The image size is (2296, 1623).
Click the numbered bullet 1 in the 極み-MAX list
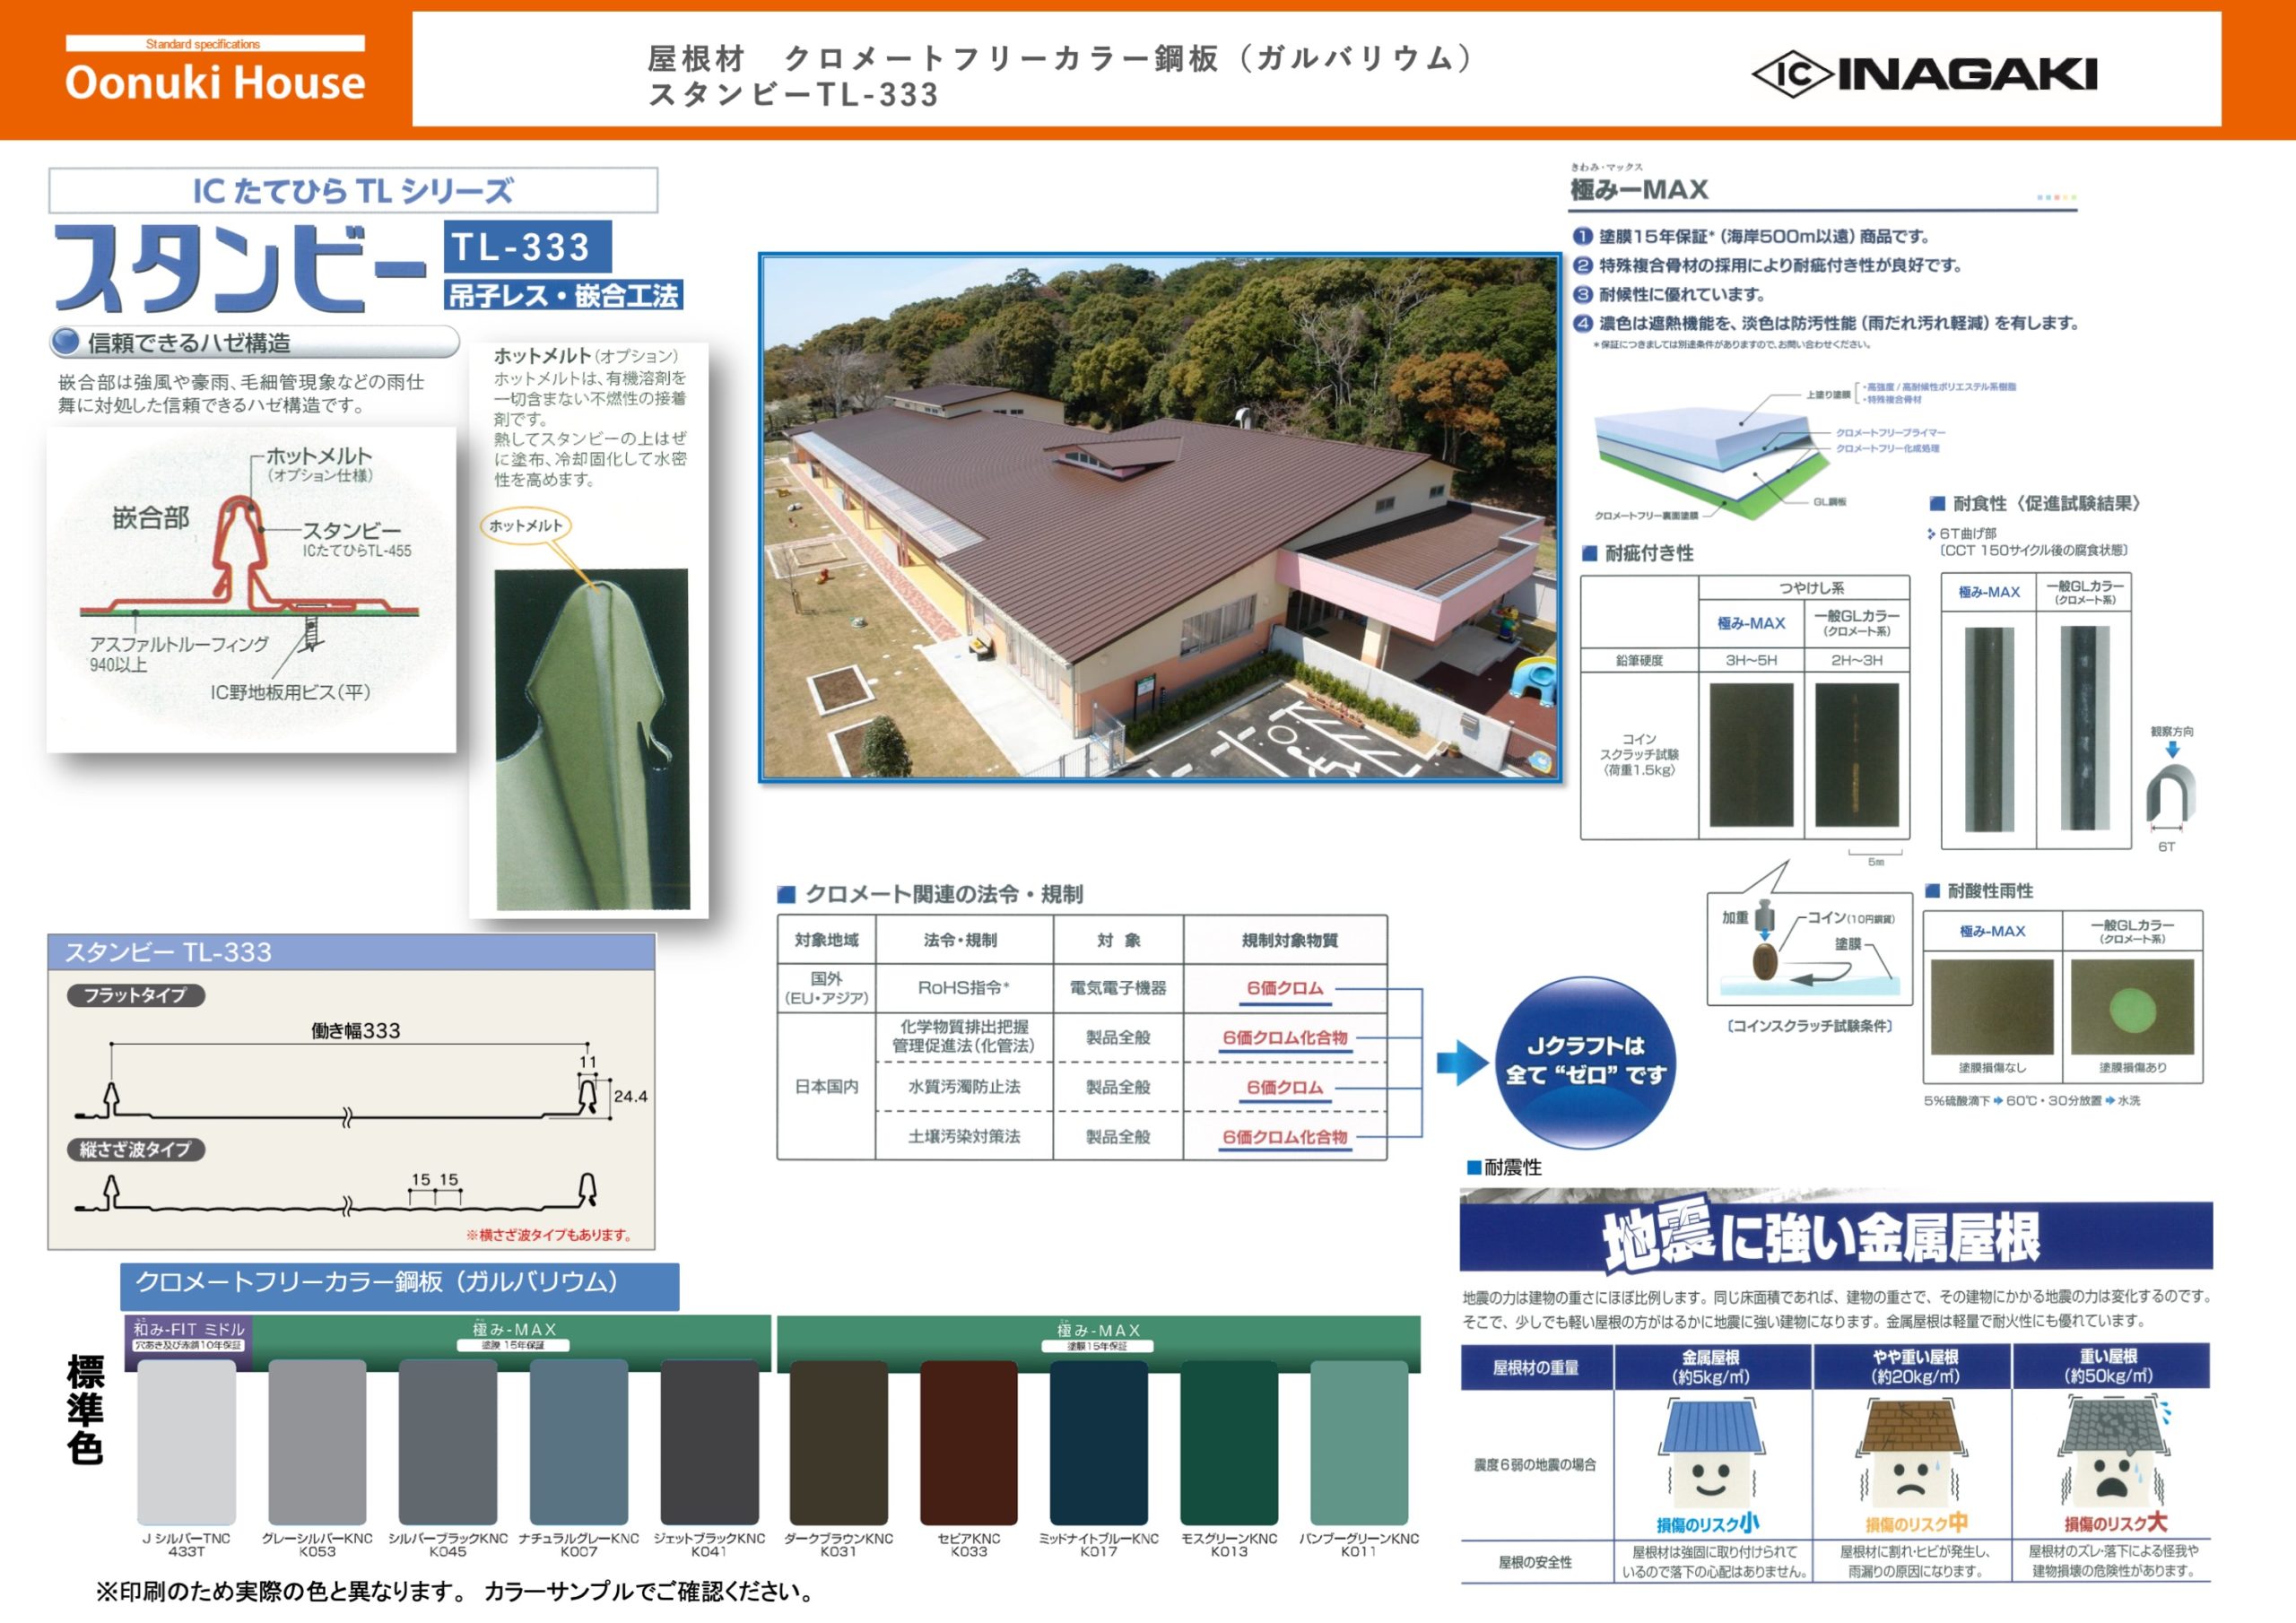1582,236
